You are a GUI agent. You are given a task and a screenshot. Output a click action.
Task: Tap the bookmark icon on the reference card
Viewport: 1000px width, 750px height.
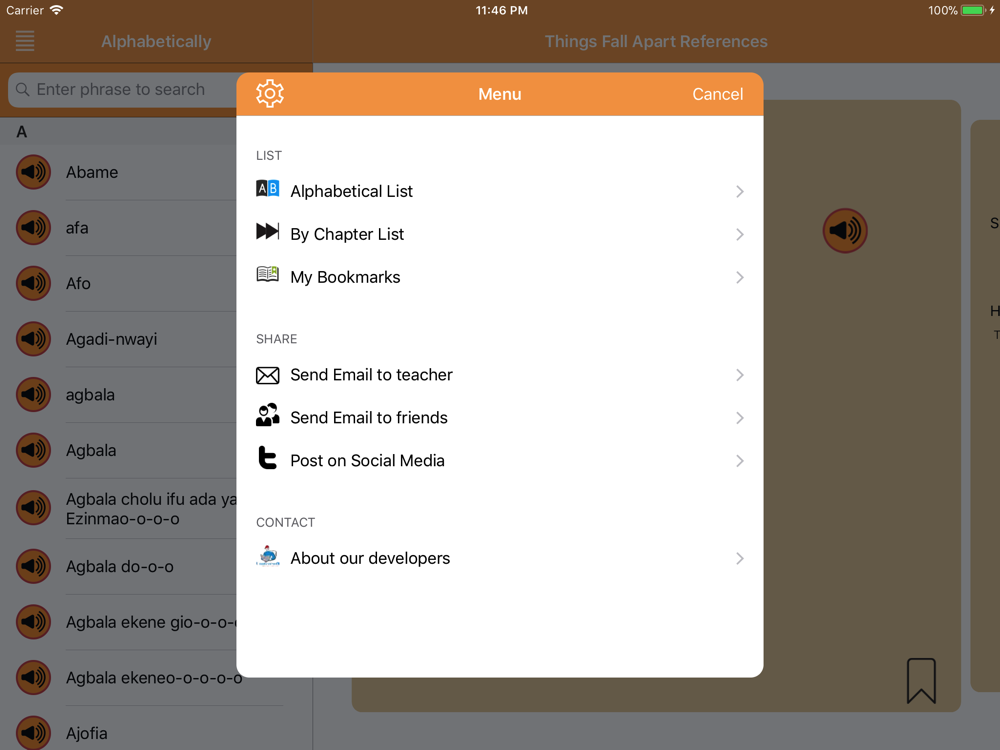pos(922,680)
